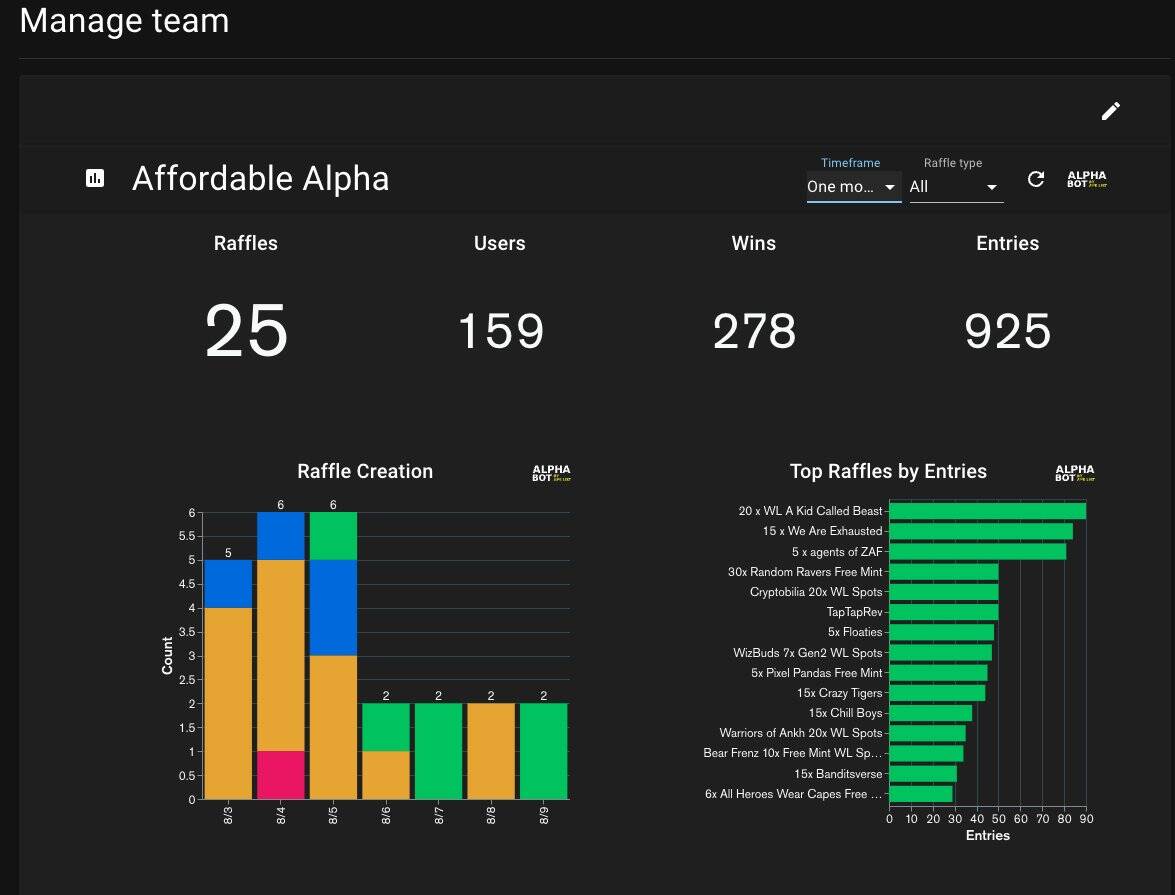Click the Raffles count 25
Screen dimensions: 1175x895
[x=246, y=331]
